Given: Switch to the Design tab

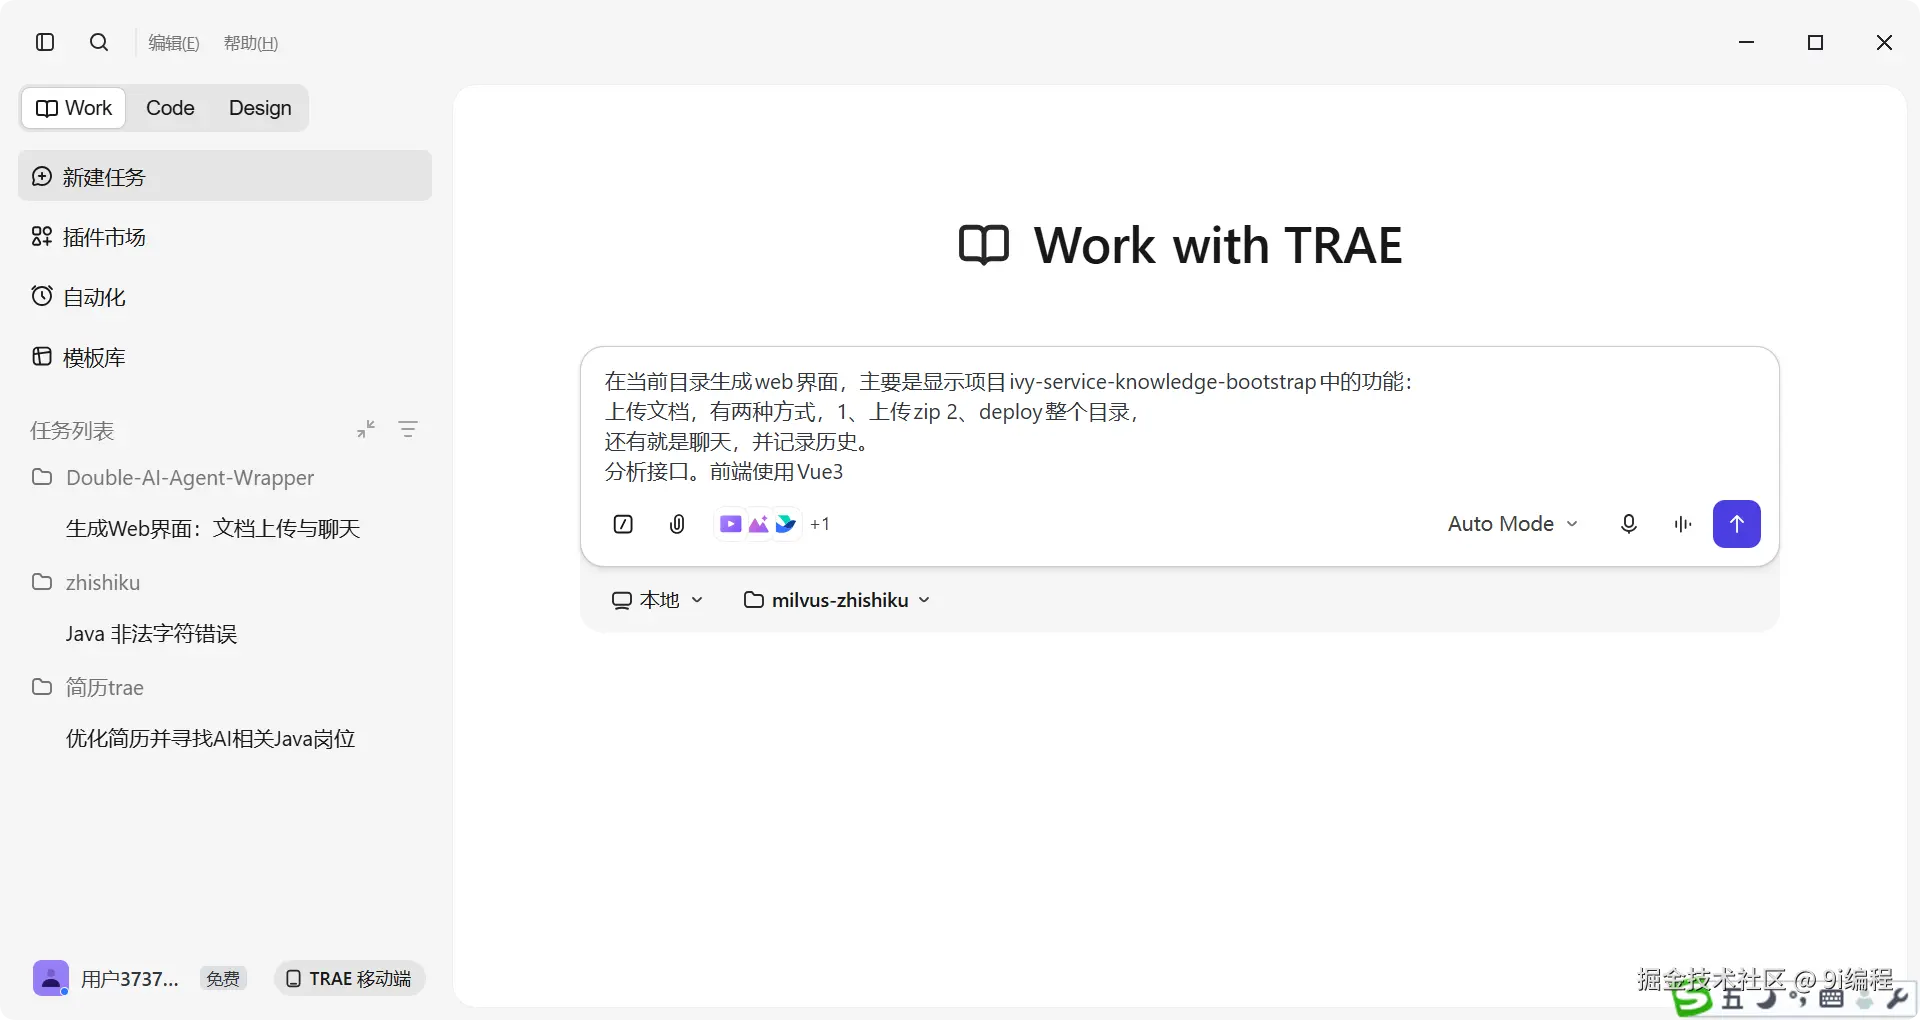Looking at the screenshot, I should pyautogui.click(x=260, y=108).
